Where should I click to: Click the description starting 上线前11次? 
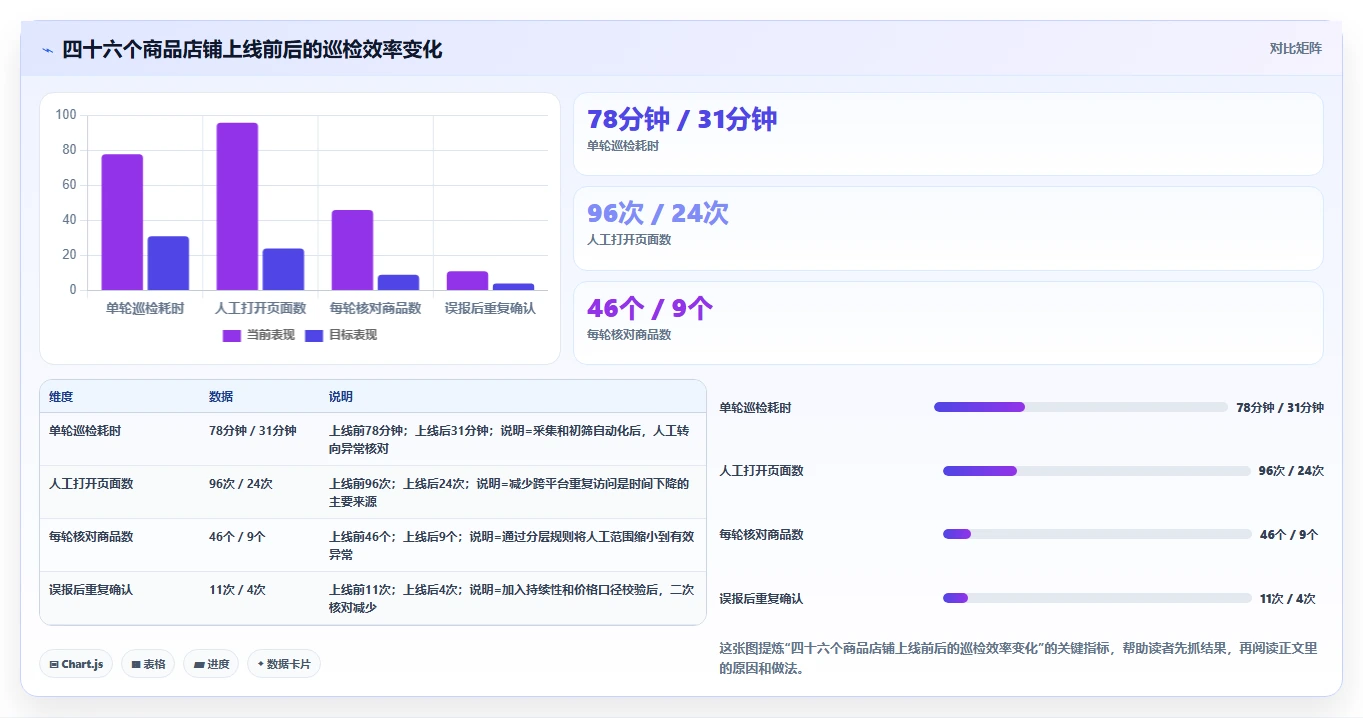tap(512, 598)
